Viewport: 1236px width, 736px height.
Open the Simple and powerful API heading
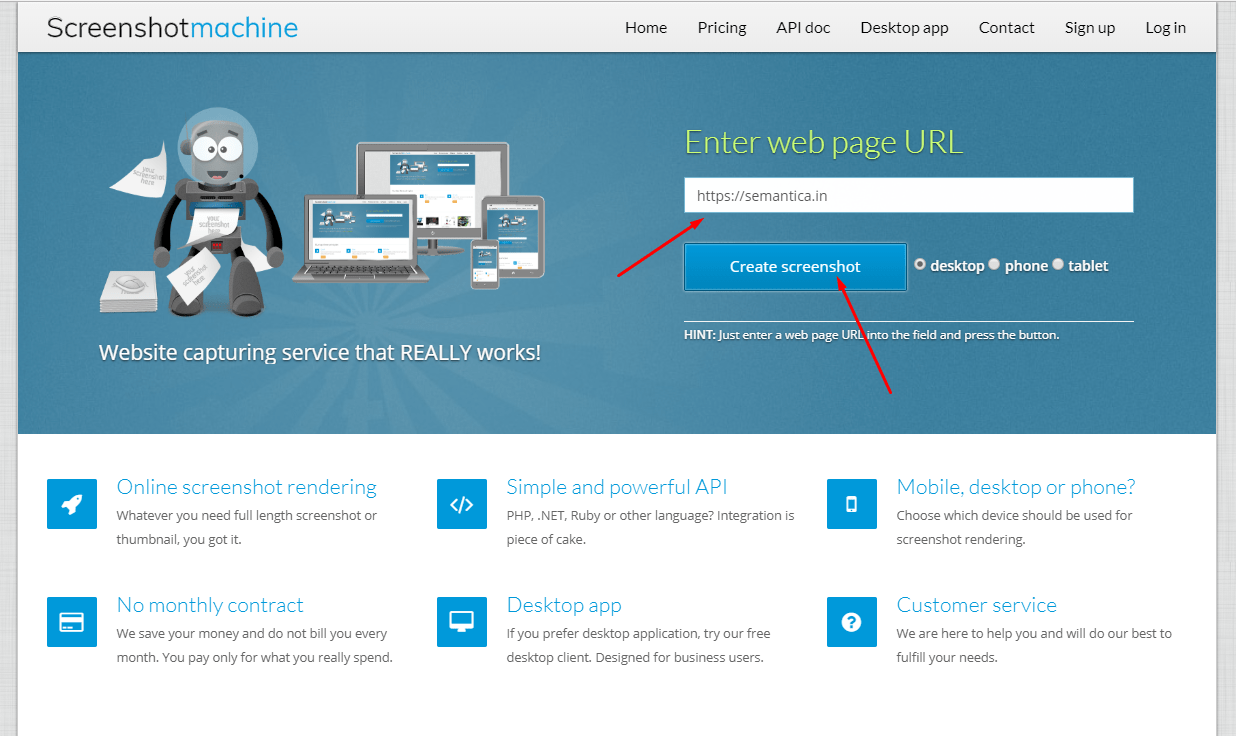pos(617,487)
